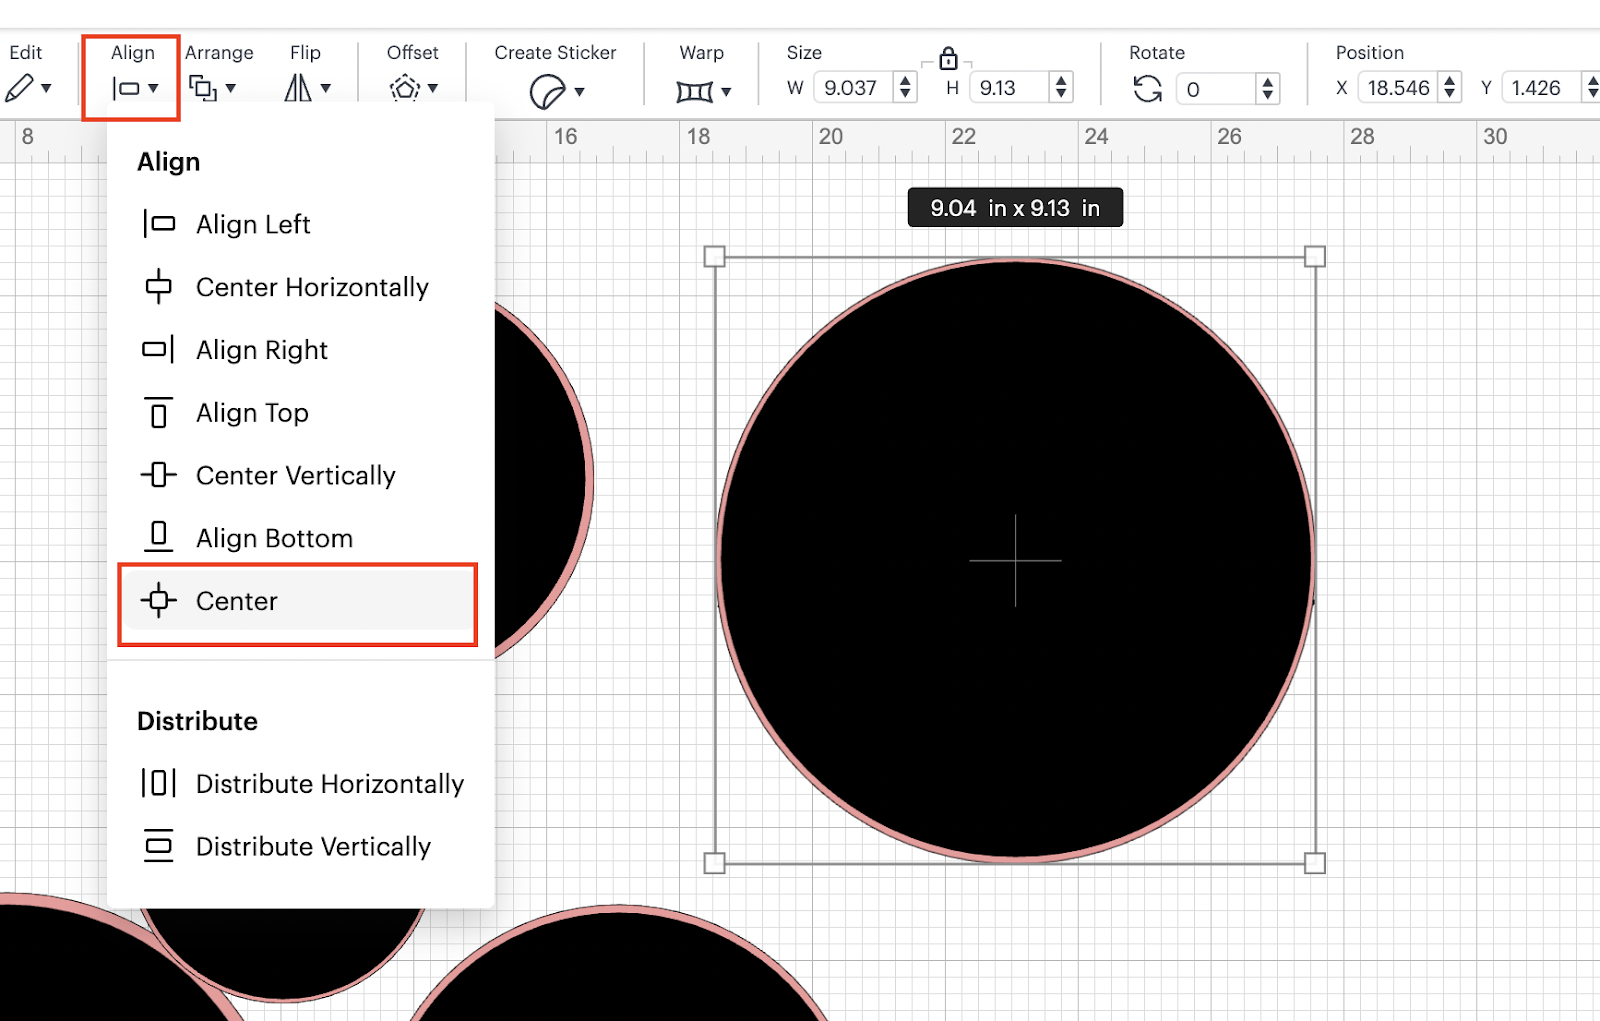This screenshot has width=1600, height=1021.
Task: Click the Align Left icon
Action: click(158, 224)
